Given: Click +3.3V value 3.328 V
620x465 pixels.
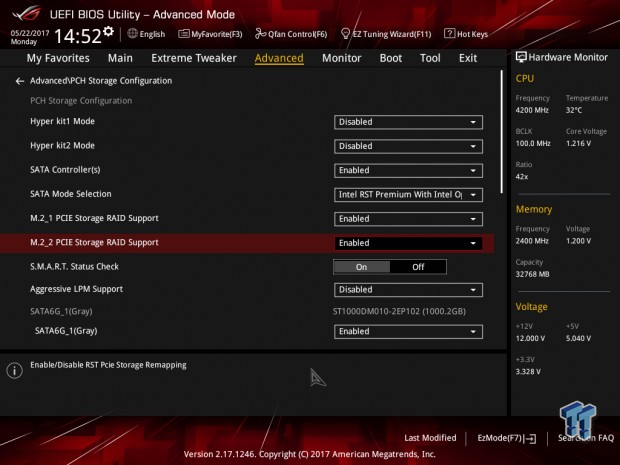Looking at the screenshot, I should [x=528, y=372].
